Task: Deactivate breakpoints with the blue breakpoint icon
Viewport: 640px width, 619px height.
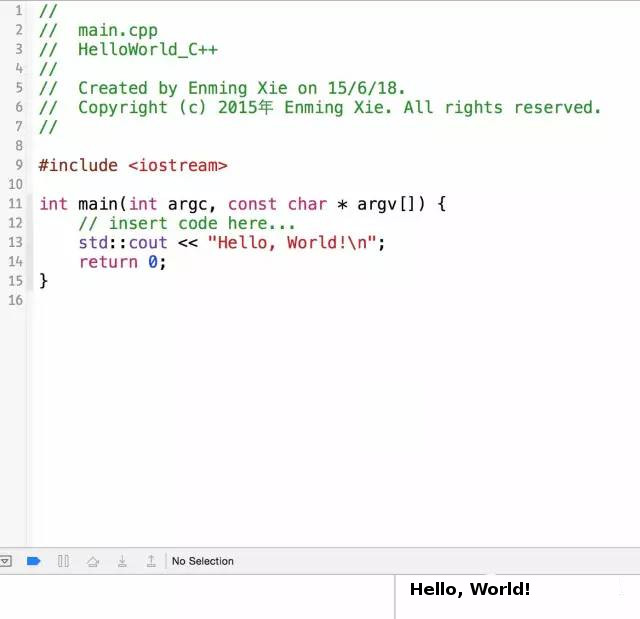Action: pos(33,561)
